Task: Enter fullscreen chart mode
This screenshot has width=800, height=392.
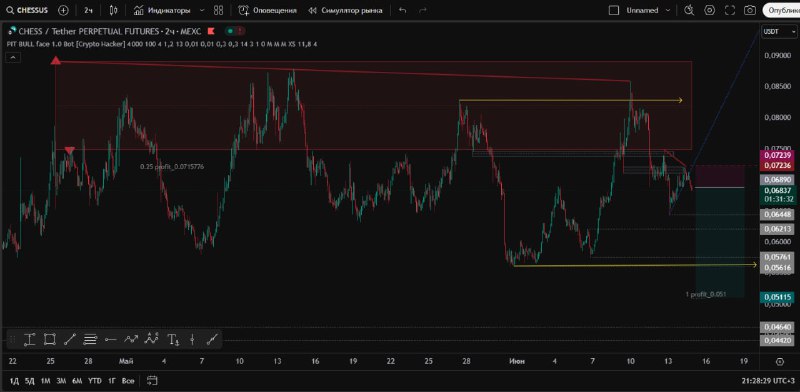Action: coord(730,10)
